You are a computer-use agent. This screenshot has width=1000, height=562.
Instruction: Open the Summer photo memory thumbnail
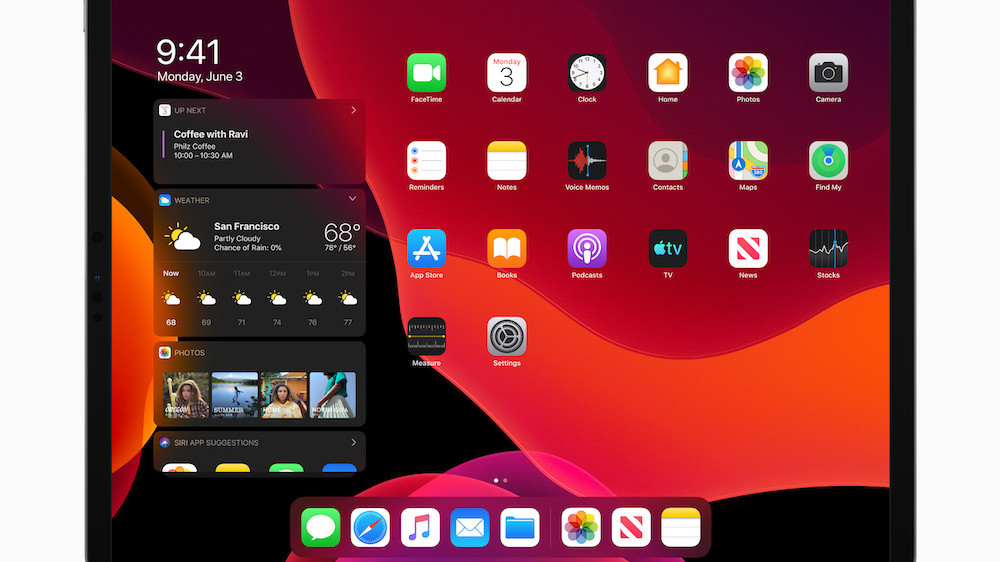(235, 395)
